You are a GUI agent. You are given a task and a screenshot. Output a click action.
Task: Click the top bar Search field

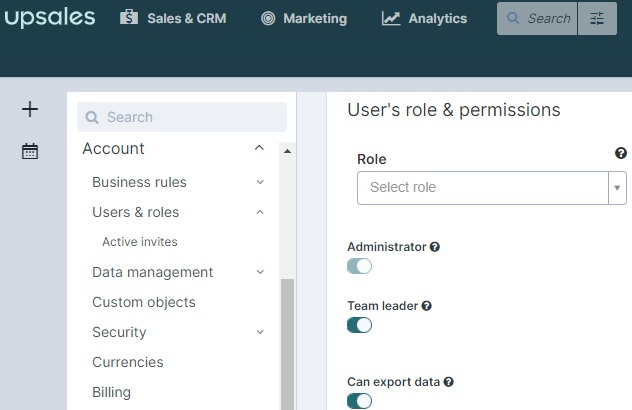coord(537,18)
